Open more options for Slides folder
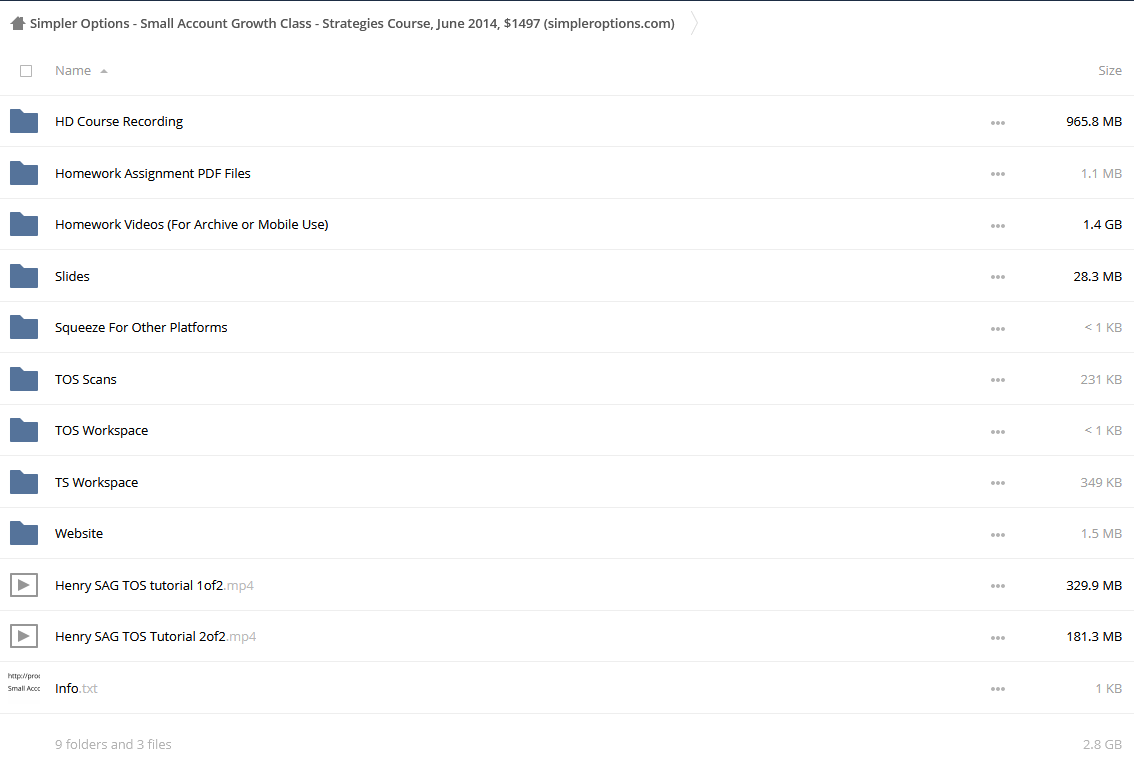This screenshot has width=1134, height=772. pos(997,277)
